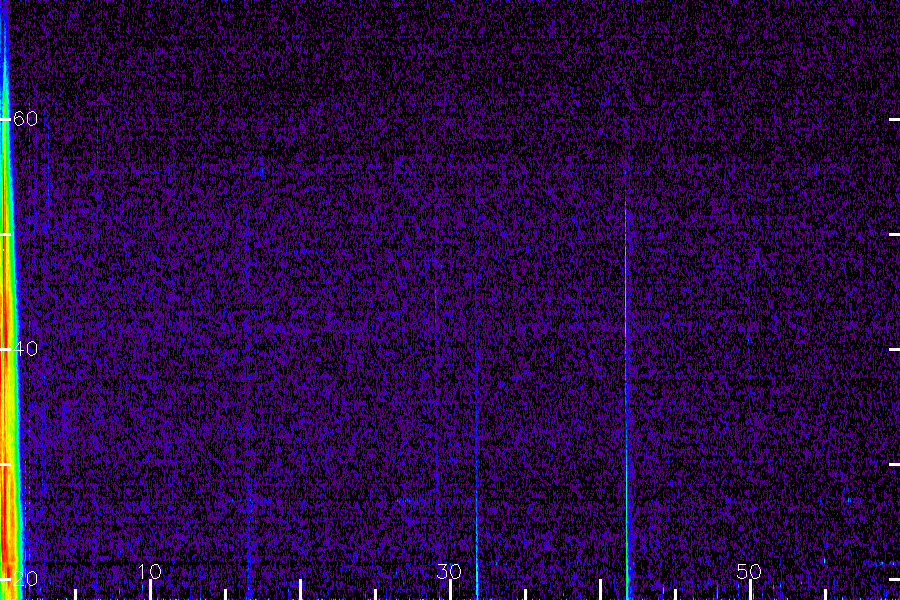
Task: Click the "10" horizontal axis label
Action: [x=150, y=571]
